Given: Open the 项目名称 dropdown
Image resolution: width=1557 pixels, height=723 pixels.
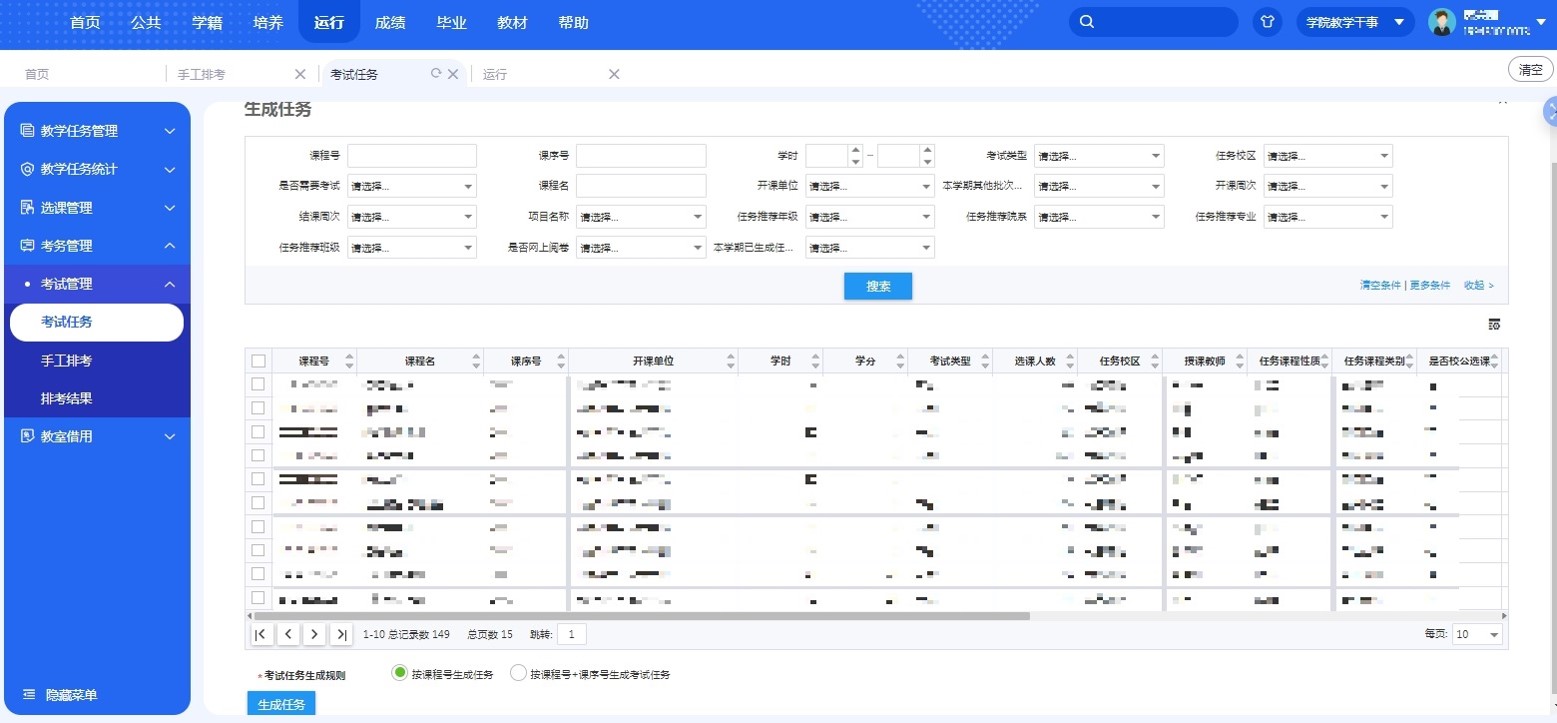Looking at the screenshot, I should tap(641, 217).
